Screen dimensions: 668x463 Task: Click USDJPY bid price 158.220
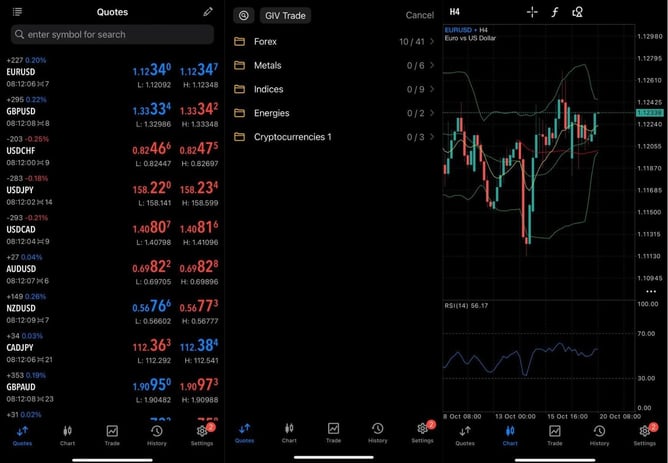click(152, 188)
